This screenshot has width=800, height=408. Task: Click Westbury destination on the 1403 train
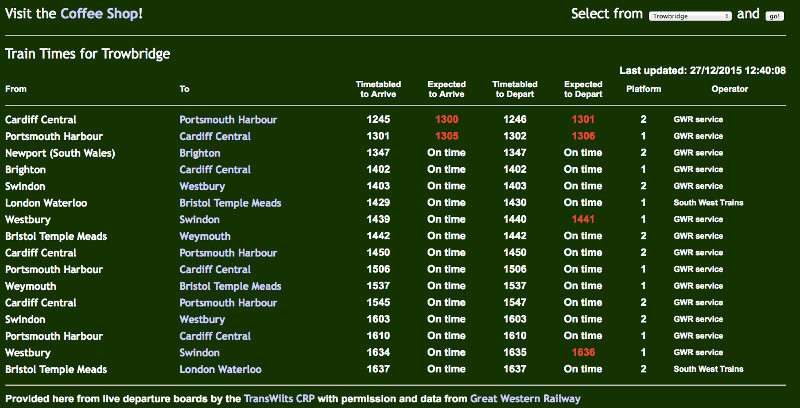202,186
